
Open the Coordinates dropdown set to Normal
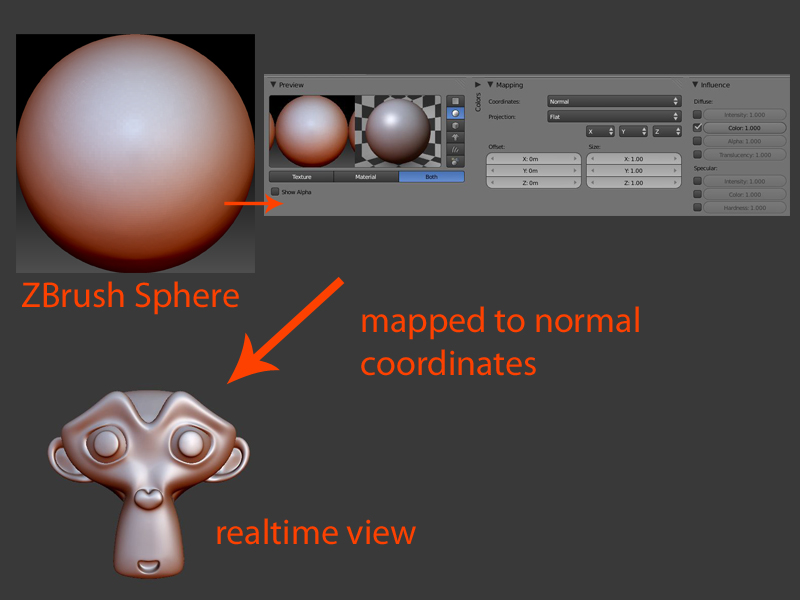tap(614, 101)
